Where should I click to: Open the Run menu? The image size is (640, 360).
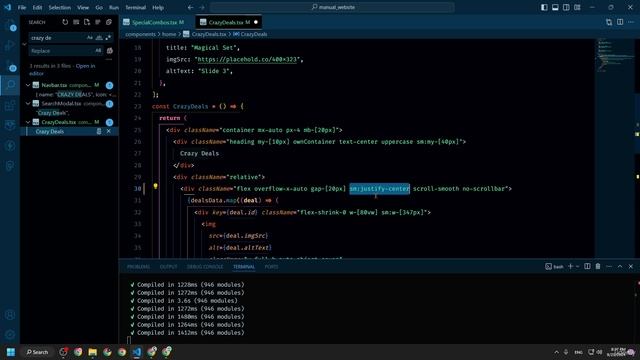(x=114, y=7)
